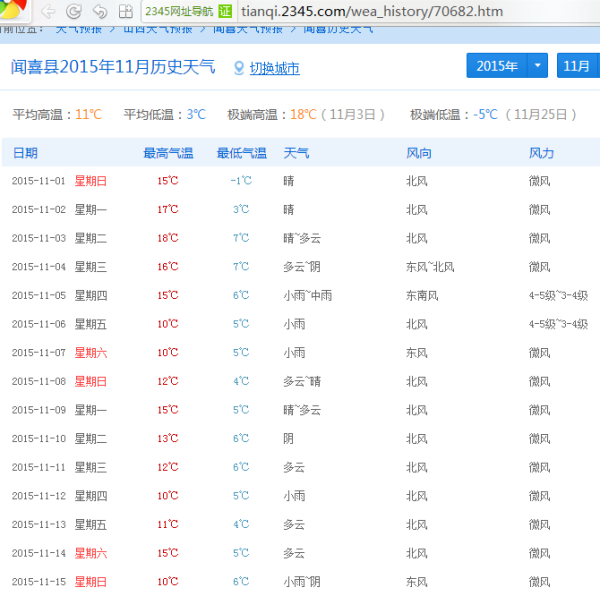Image resolution: width=600 pixels, height=596 pixels.
Task: Expand the 2015年 year dropdown arrow
Action: click(538, 66)
